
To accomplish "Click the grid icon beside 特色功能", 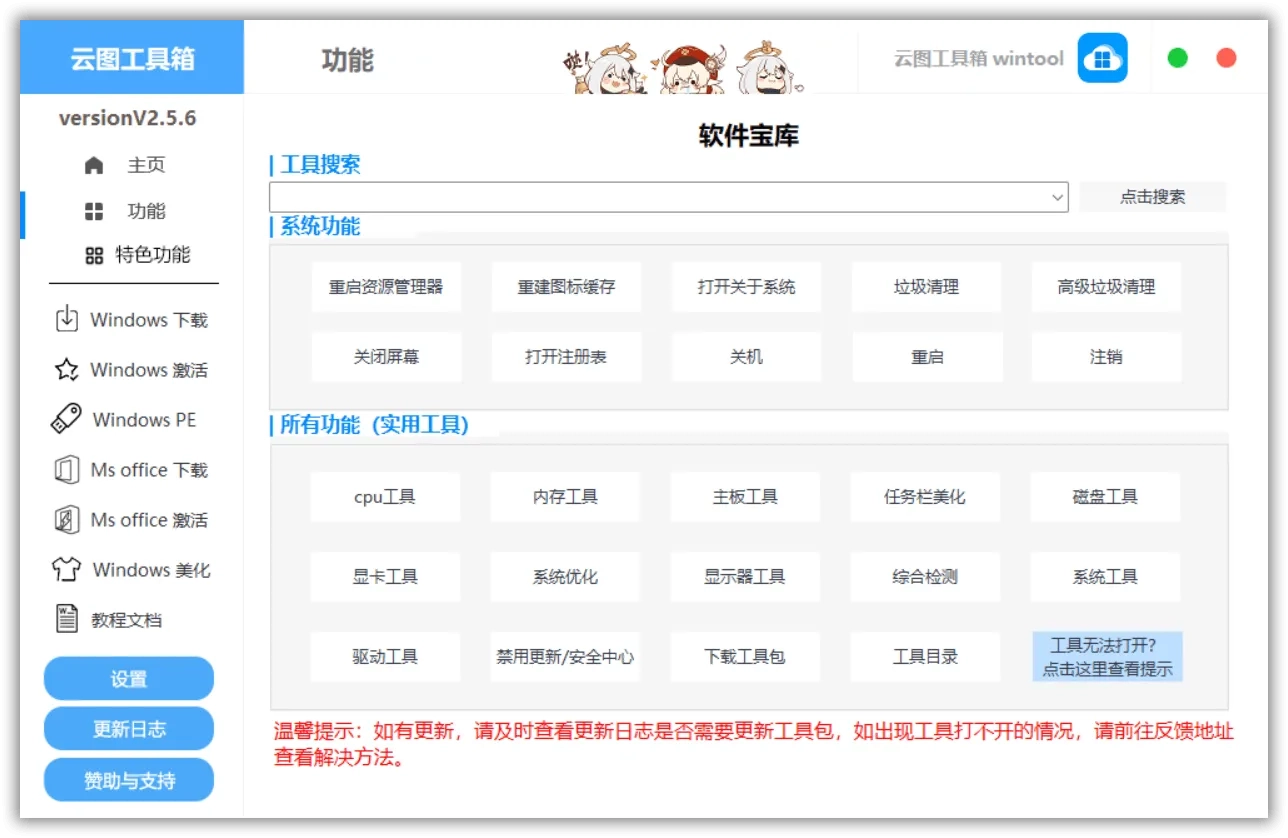I will coord(94,255).
